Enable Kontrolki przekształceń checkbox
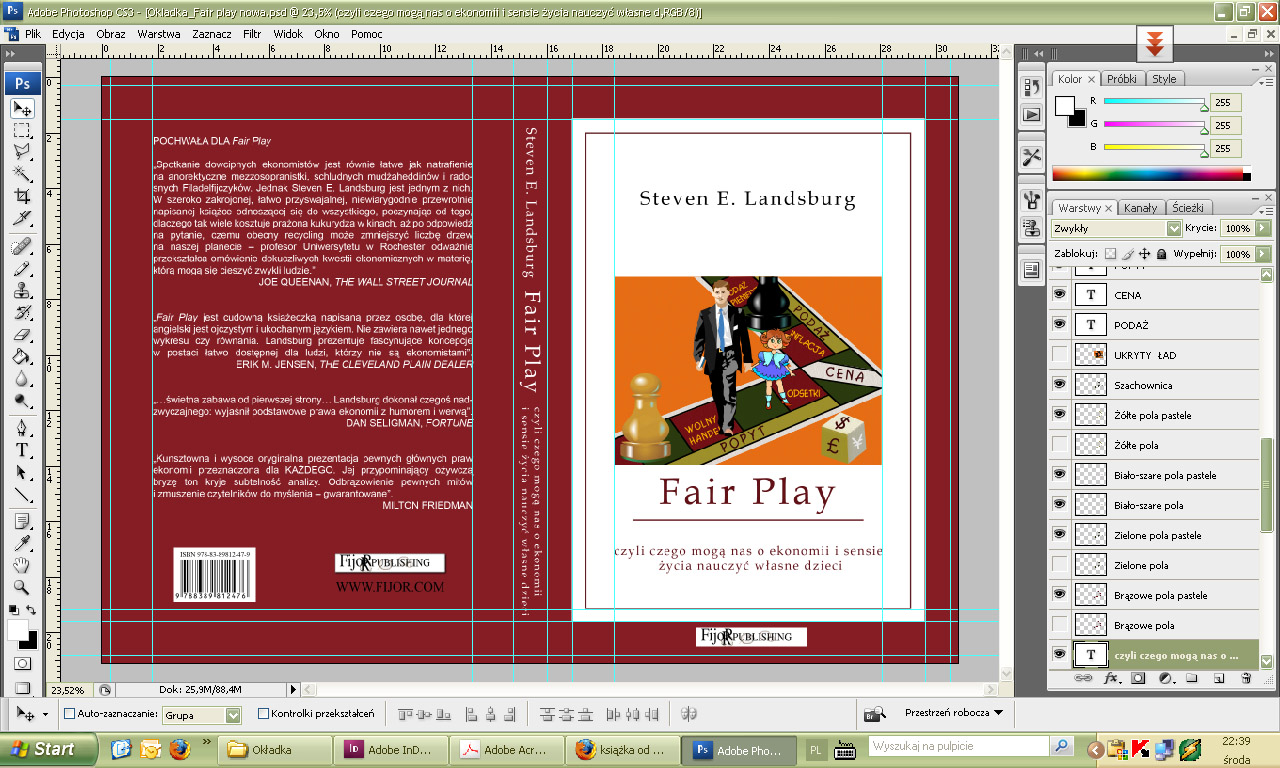1280x768 pixels. [263, 714]
